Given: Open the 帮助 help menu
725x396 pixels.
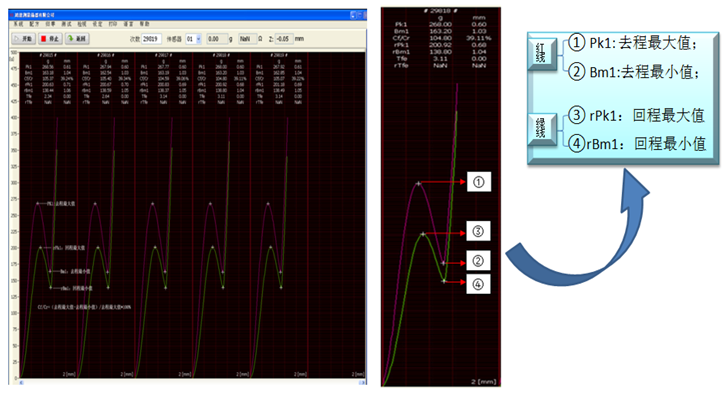Looking at the screenshot, I should (144, 24).
